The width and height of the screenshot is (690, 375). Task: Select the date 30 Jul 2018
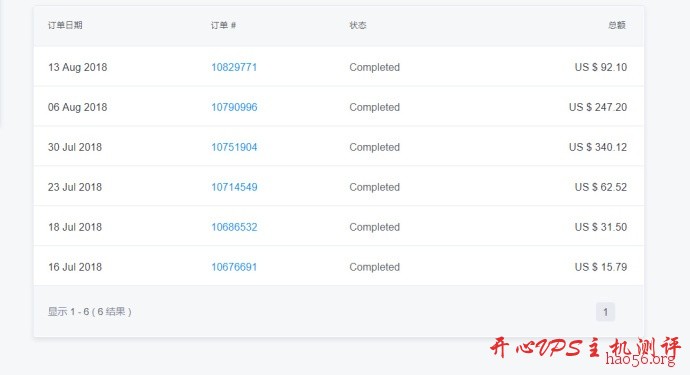(75, 147)
